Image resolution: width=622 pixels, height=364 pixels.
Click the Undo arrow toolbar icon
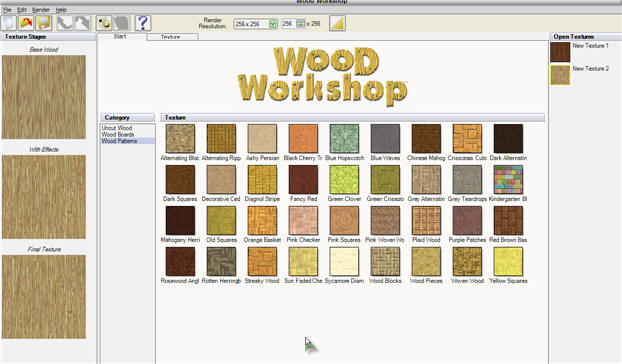pos(64,23)
